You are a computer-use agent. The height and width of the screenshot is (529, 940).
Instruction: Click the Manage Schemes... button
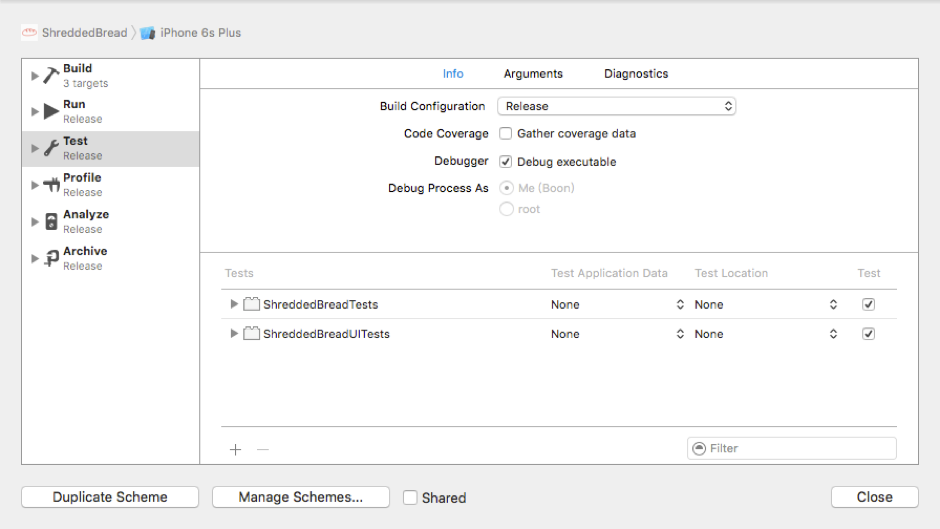coord(300,497)
